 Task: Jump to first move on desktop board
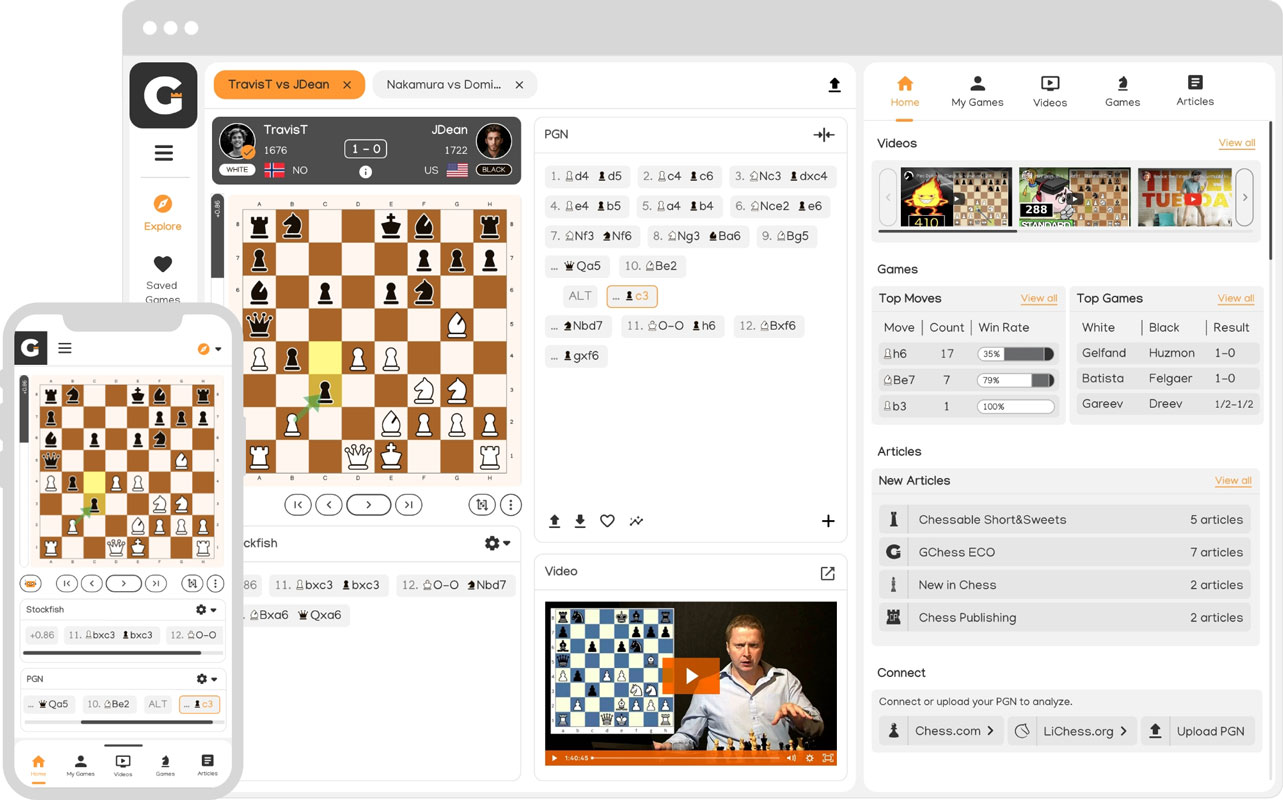pos(298,505)
